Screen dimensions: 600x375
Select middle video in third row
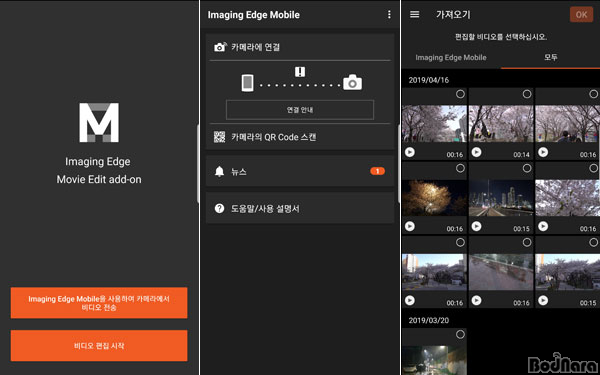(527, 242)
